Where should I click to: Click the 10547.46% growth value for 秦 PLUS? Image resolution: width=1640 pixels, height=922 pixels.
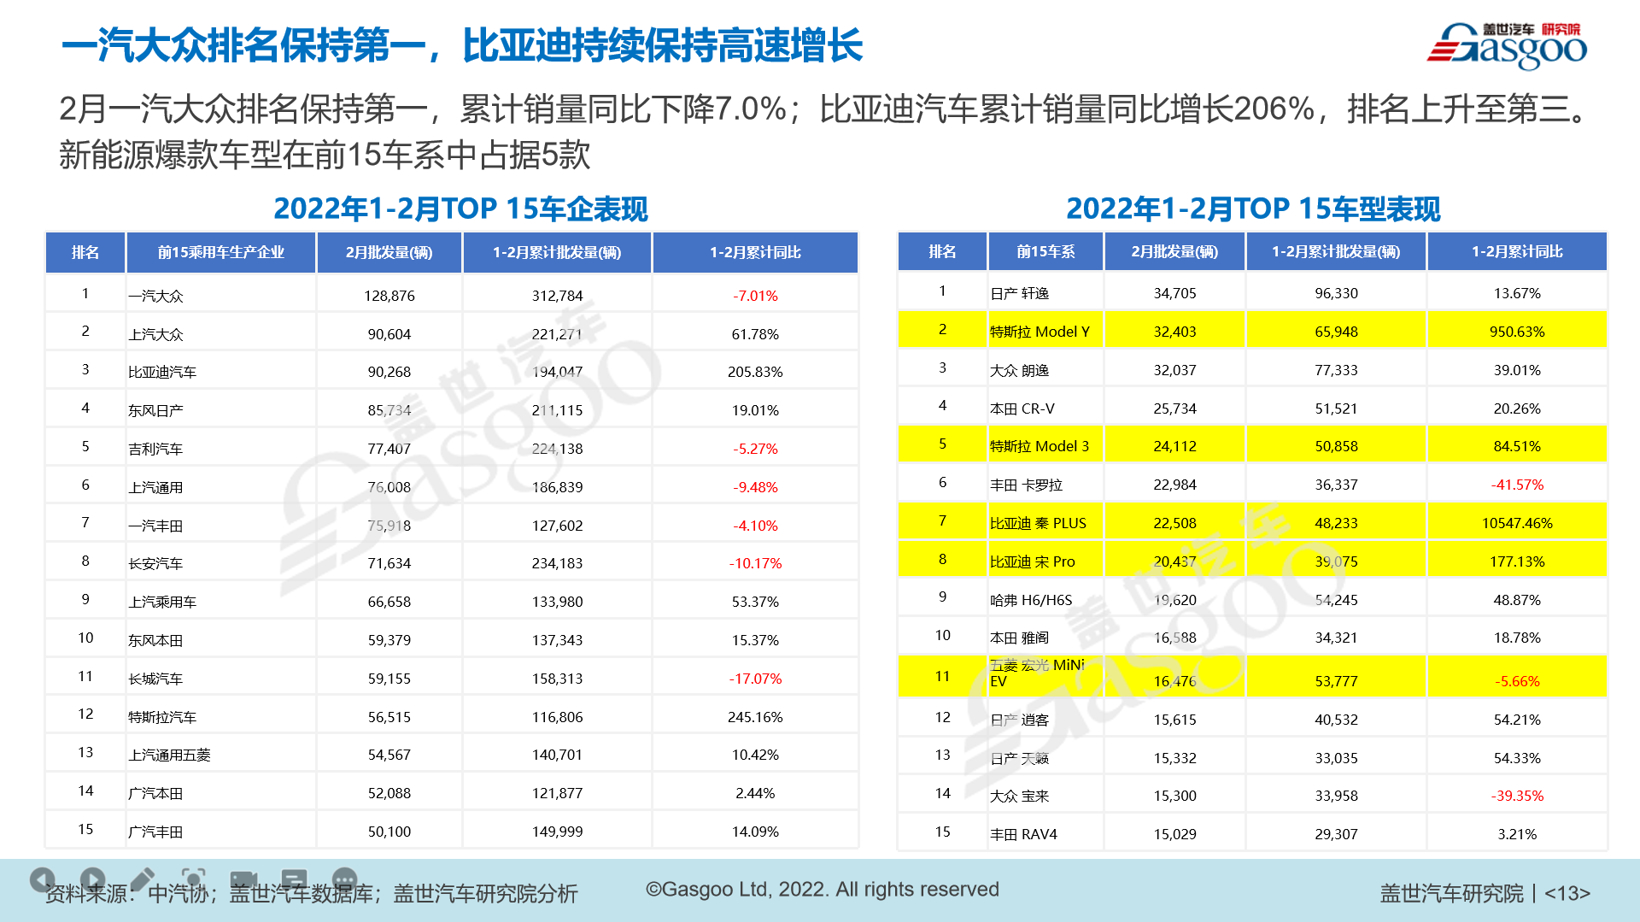click(x=1517, y=523)
